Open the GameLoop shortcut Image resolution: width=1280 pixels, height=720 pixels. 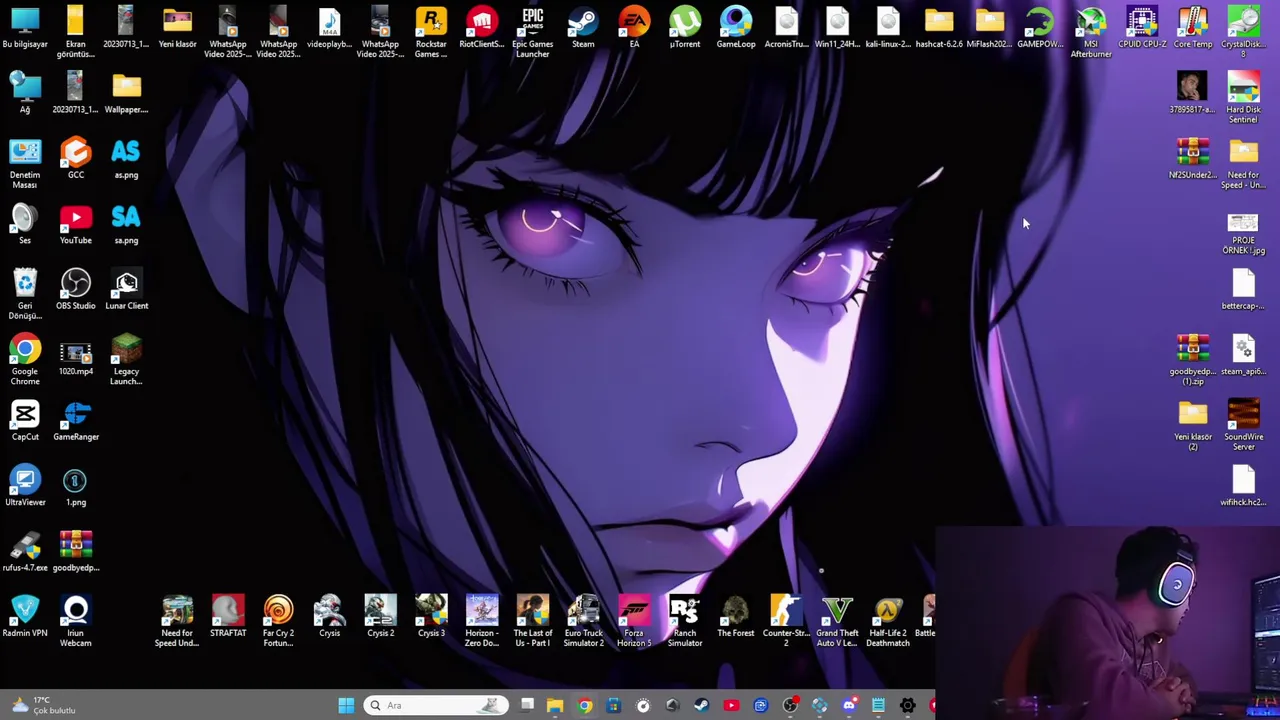click(736, 28)
